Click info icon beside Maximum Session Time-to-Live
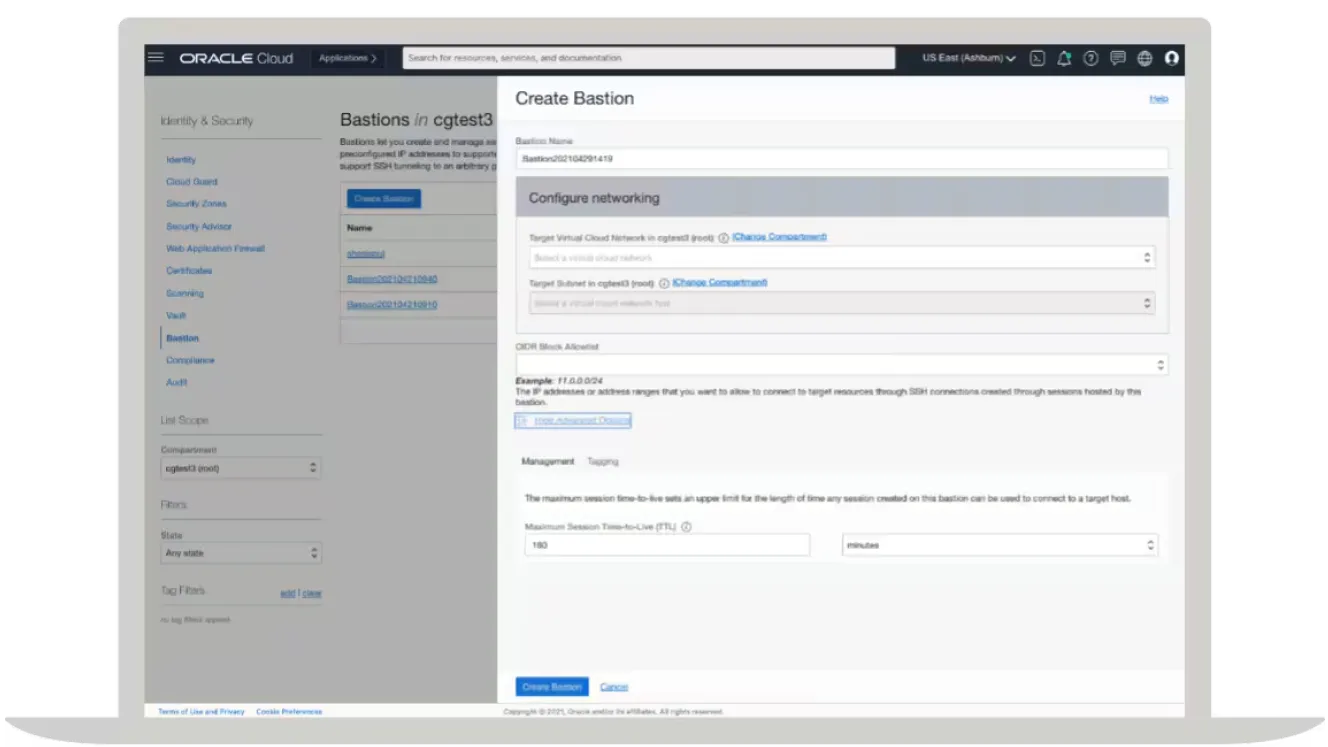1328x747 pixels. (x=687, y=527)
